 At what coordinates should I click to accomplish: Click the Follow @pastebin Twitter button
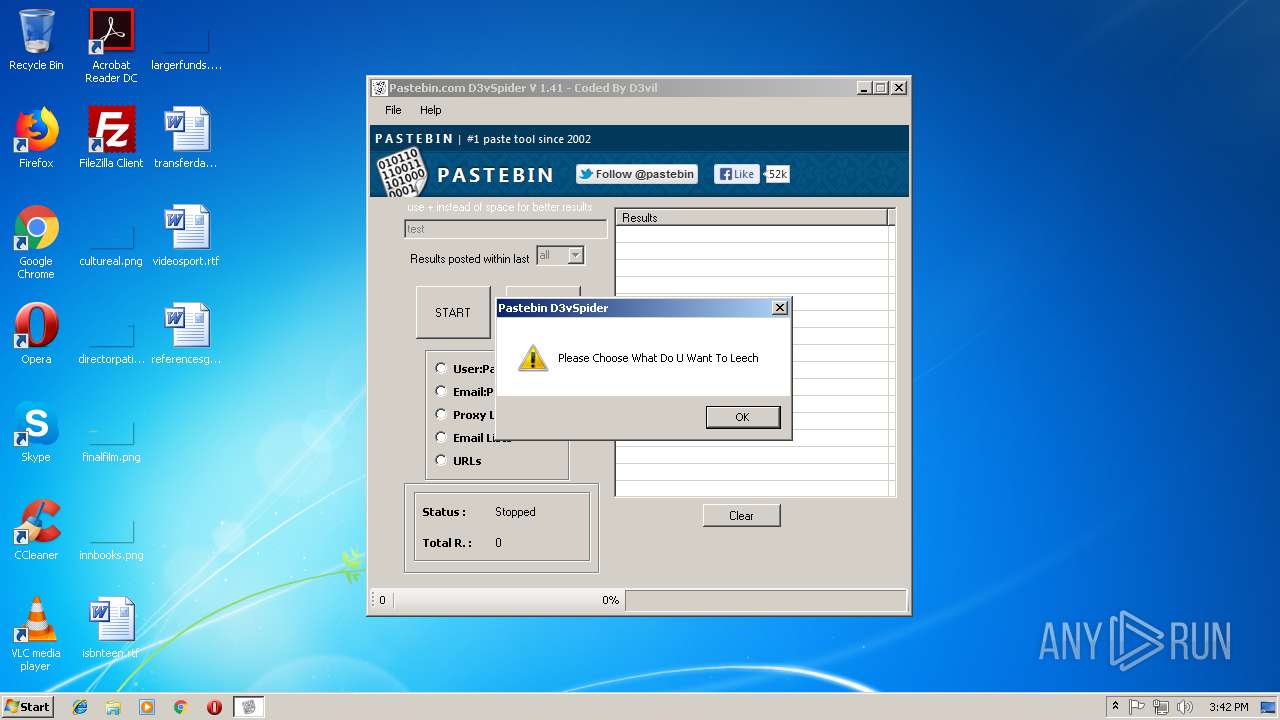[x=637, y=174]
